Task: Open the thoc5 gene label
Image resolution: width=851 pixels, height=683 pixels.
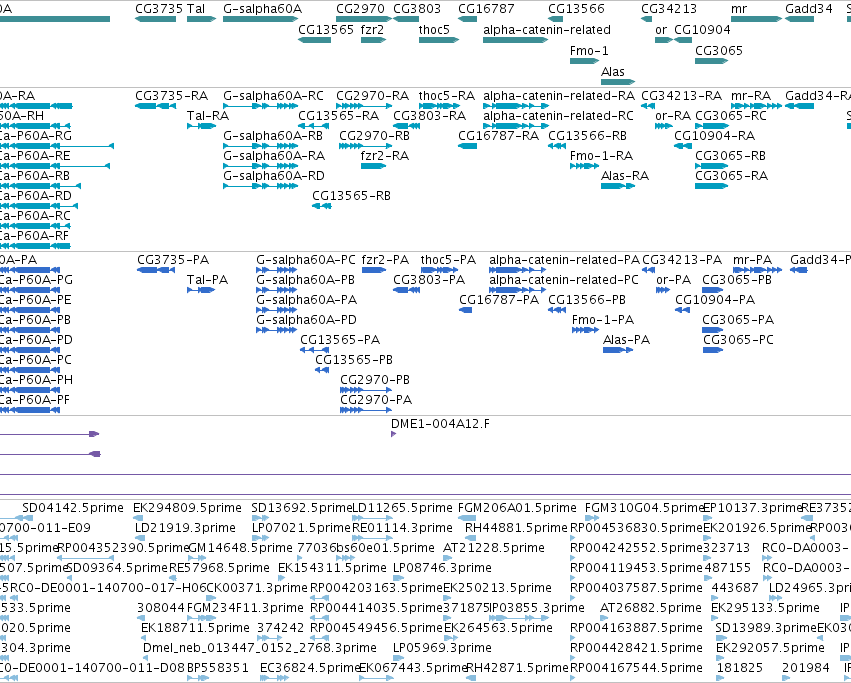Action: tap(434, 29)
